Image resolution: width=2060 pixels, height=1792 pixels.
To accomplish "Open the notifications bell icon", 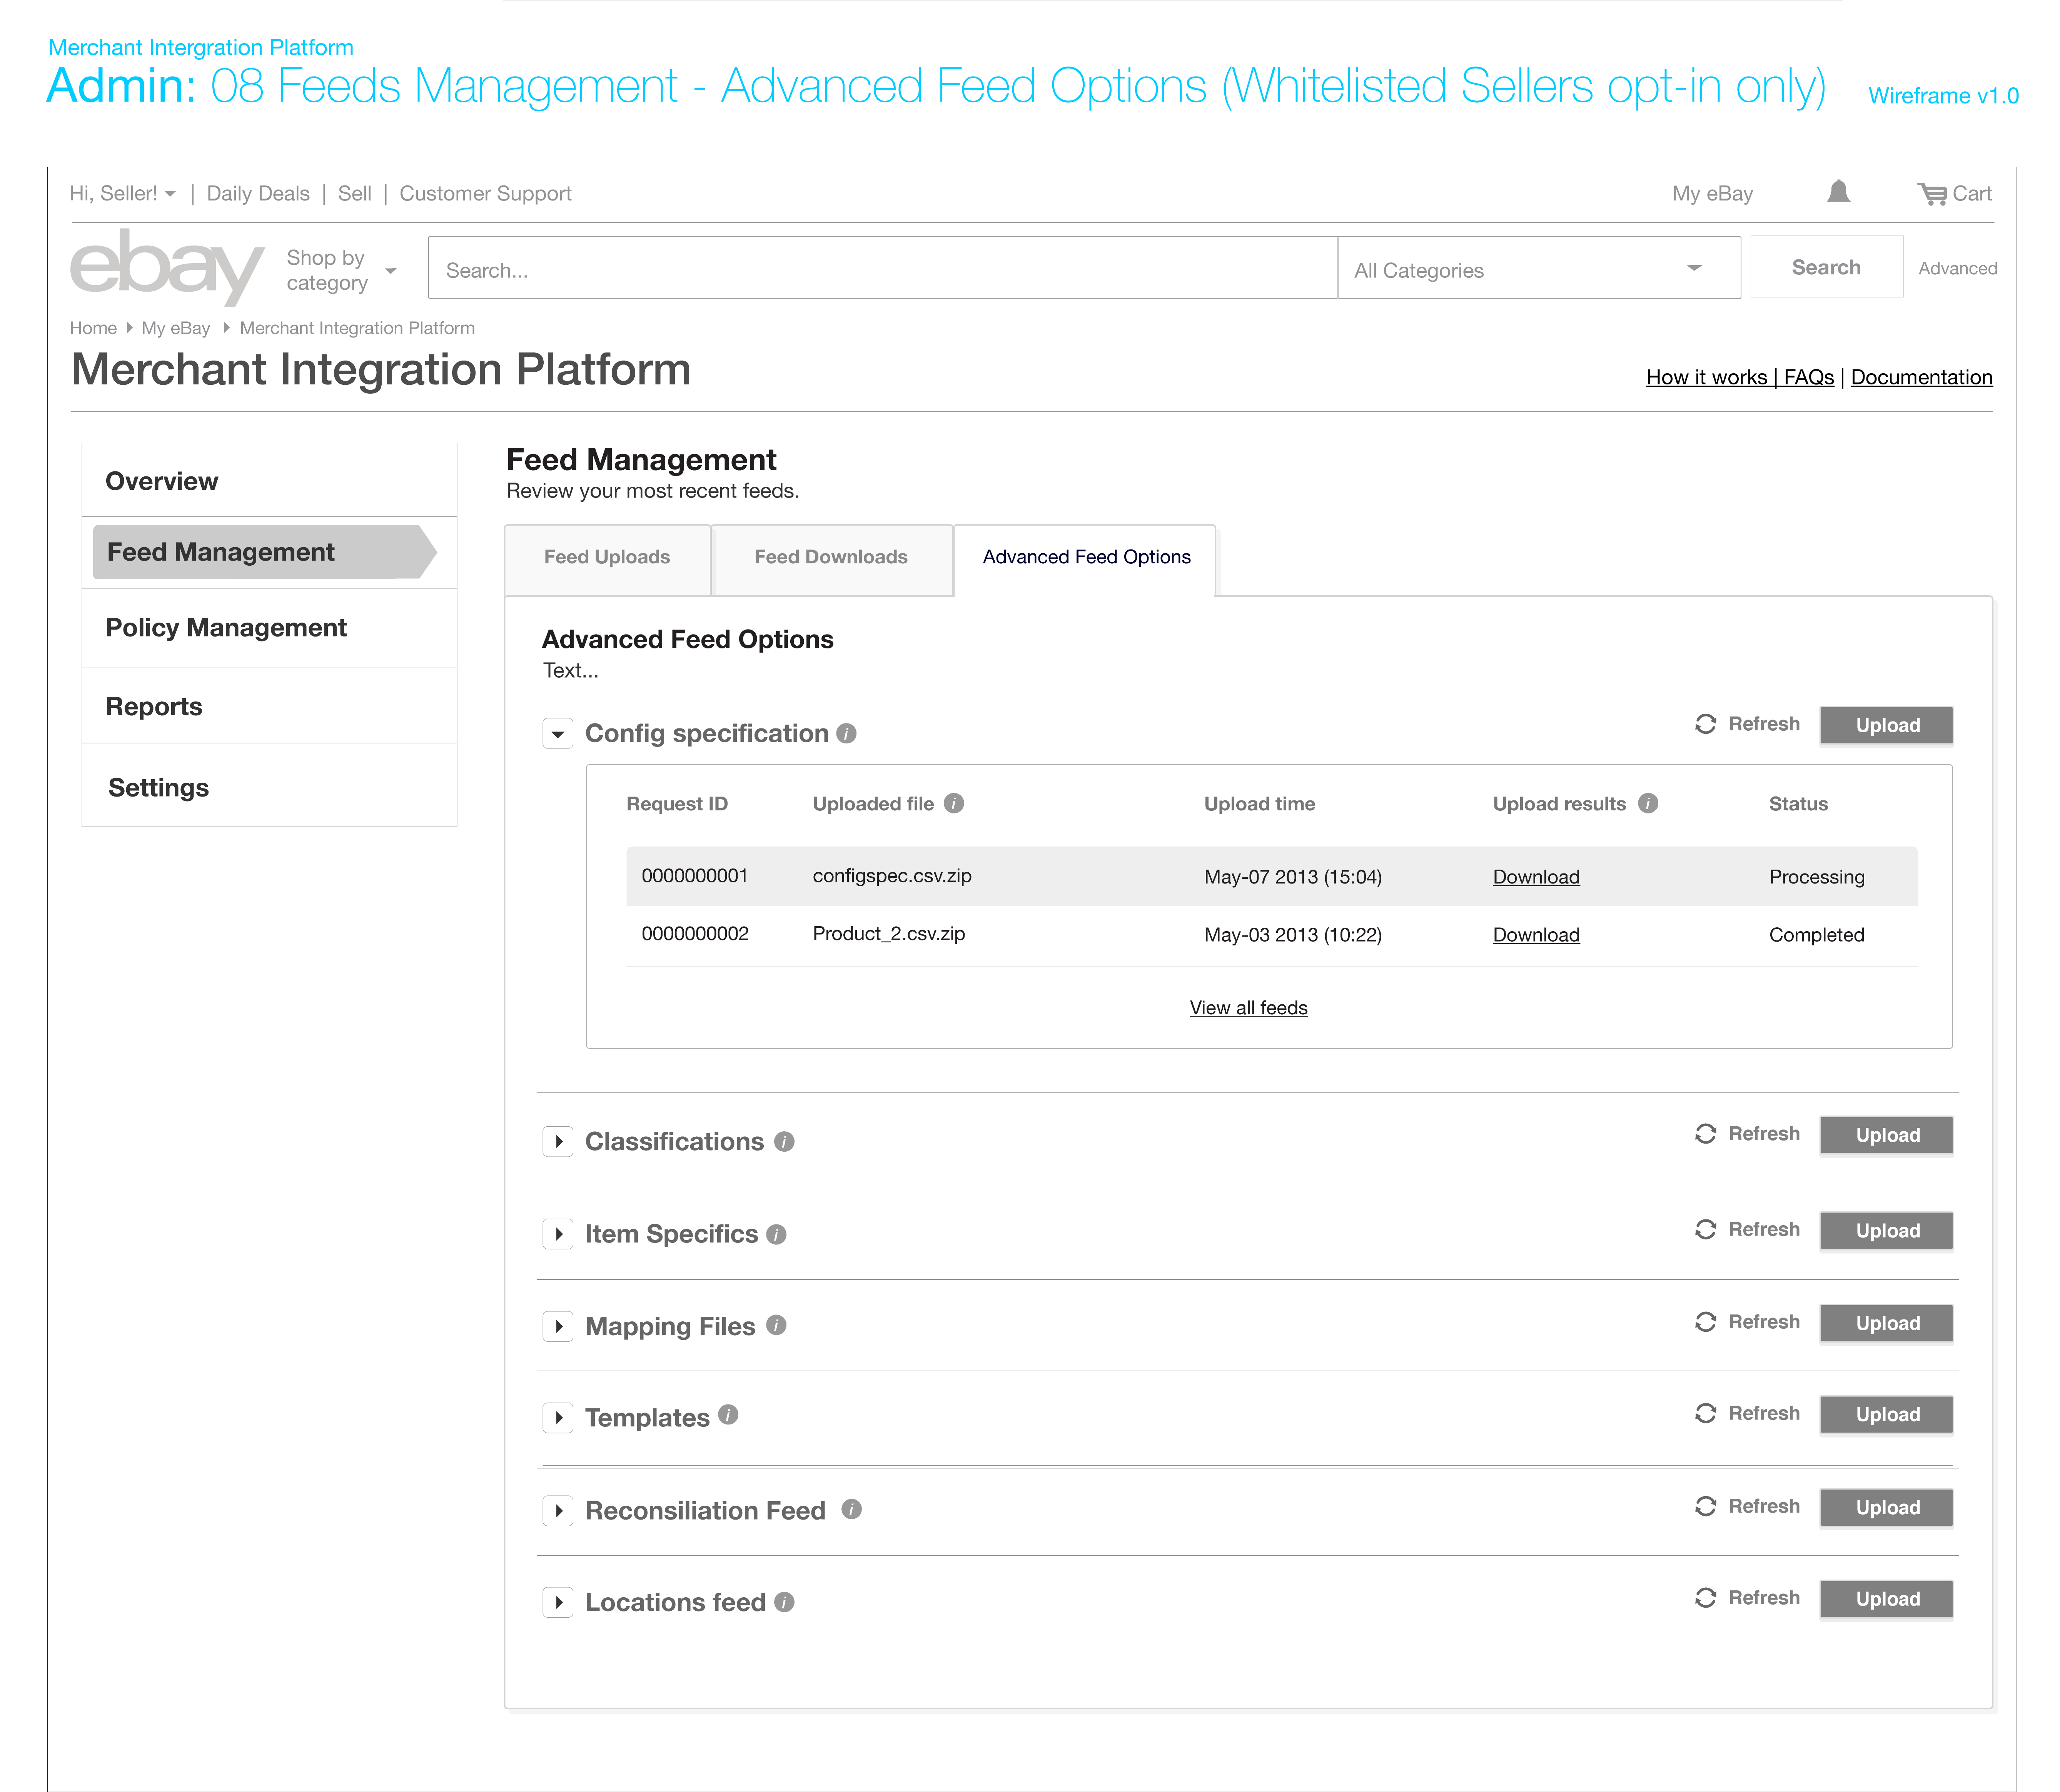I will point(1838,191).
